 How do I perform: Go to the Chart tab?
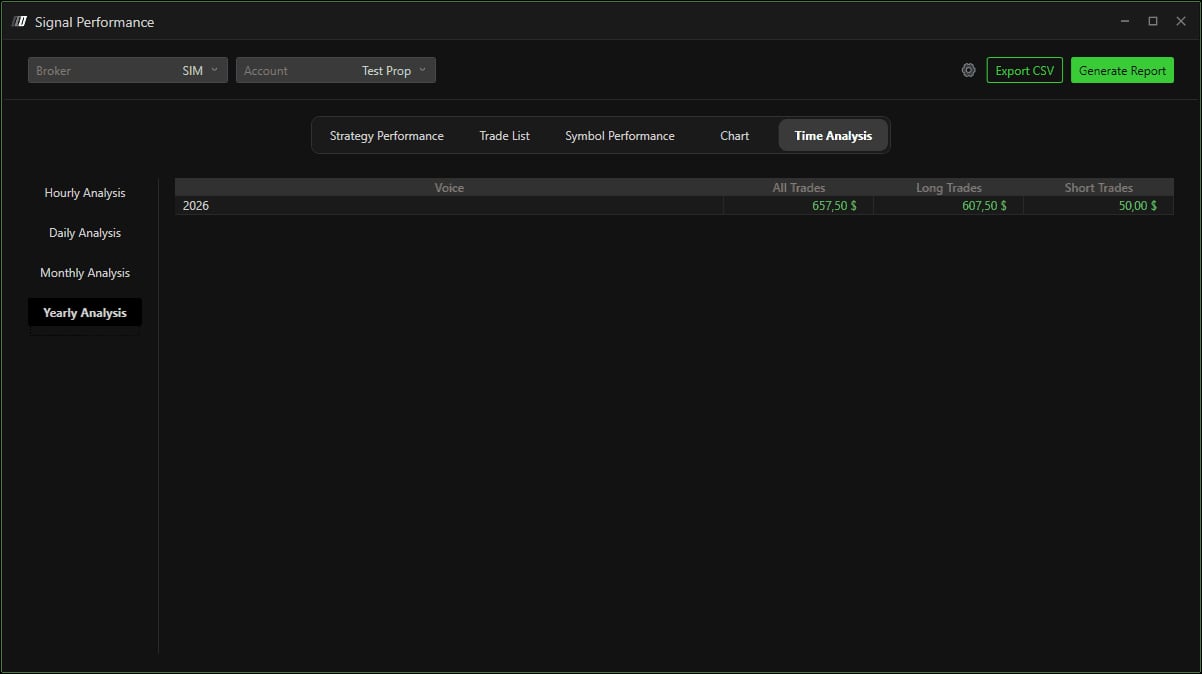[734, 136]
